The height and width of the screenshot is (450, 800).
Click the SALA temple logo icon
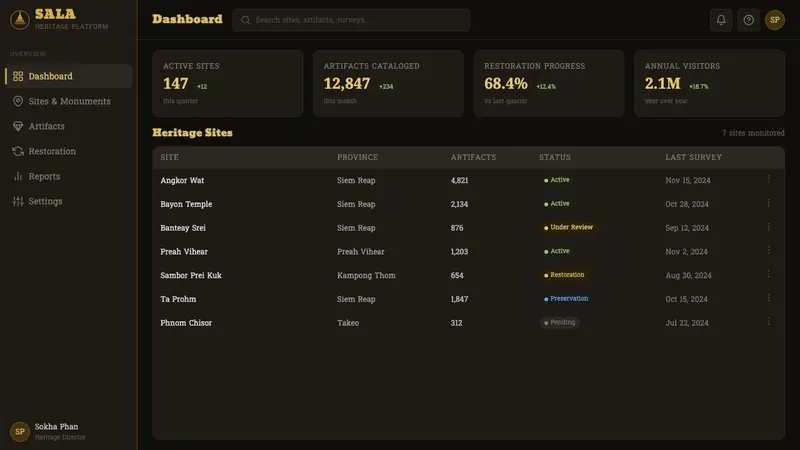(19, 20)
